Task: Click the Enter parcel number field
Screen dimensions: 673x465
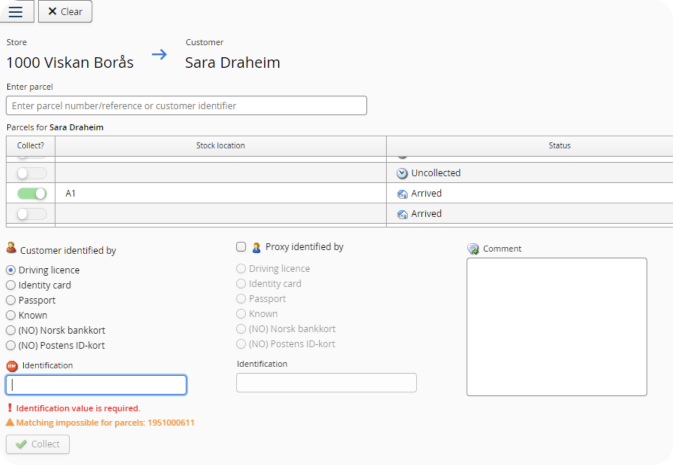Action: coord(186,105)
